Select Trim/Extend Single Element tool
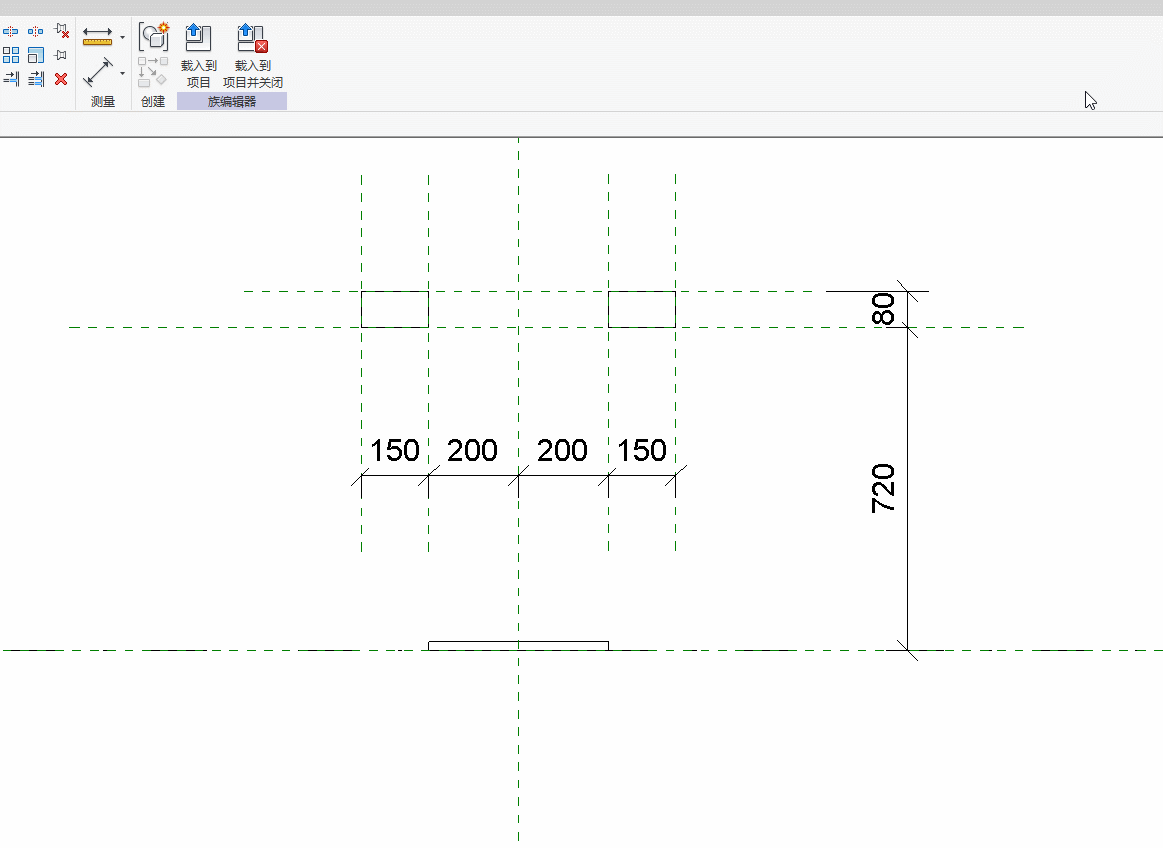 [x=10, y=79]
